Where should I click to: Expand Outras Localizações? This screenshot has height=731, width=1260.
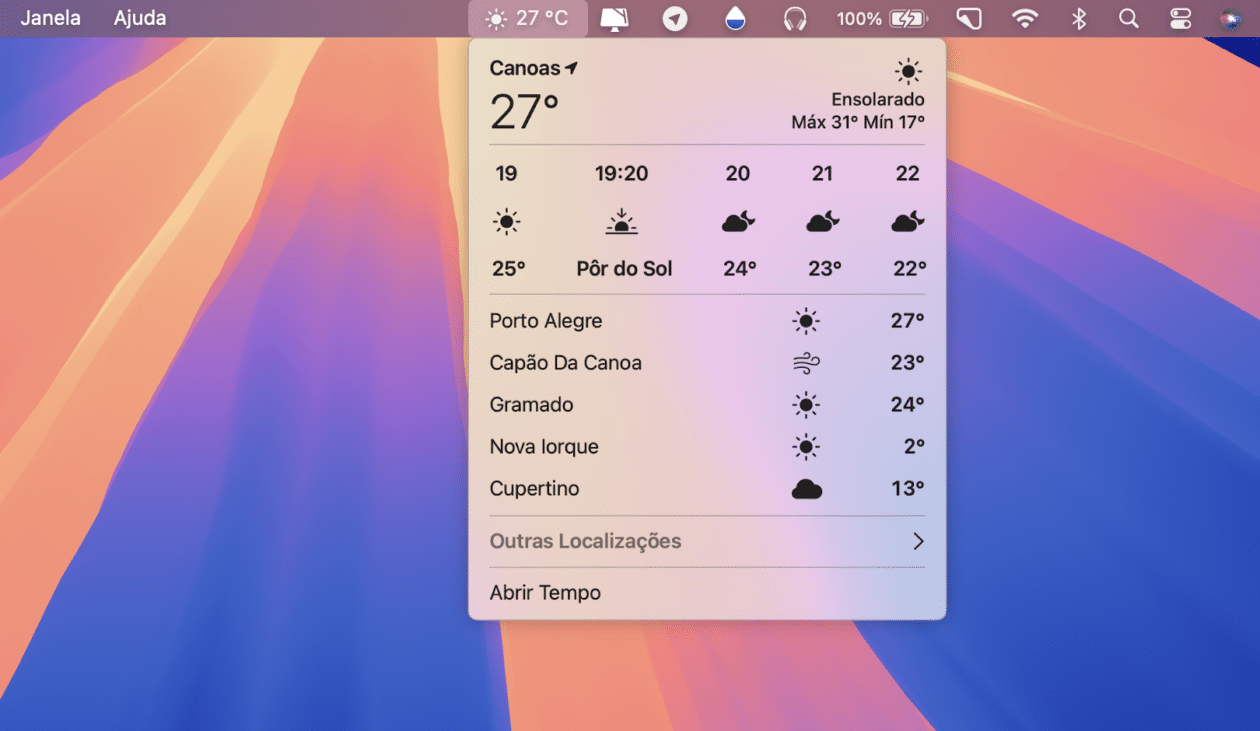(707, 541)
